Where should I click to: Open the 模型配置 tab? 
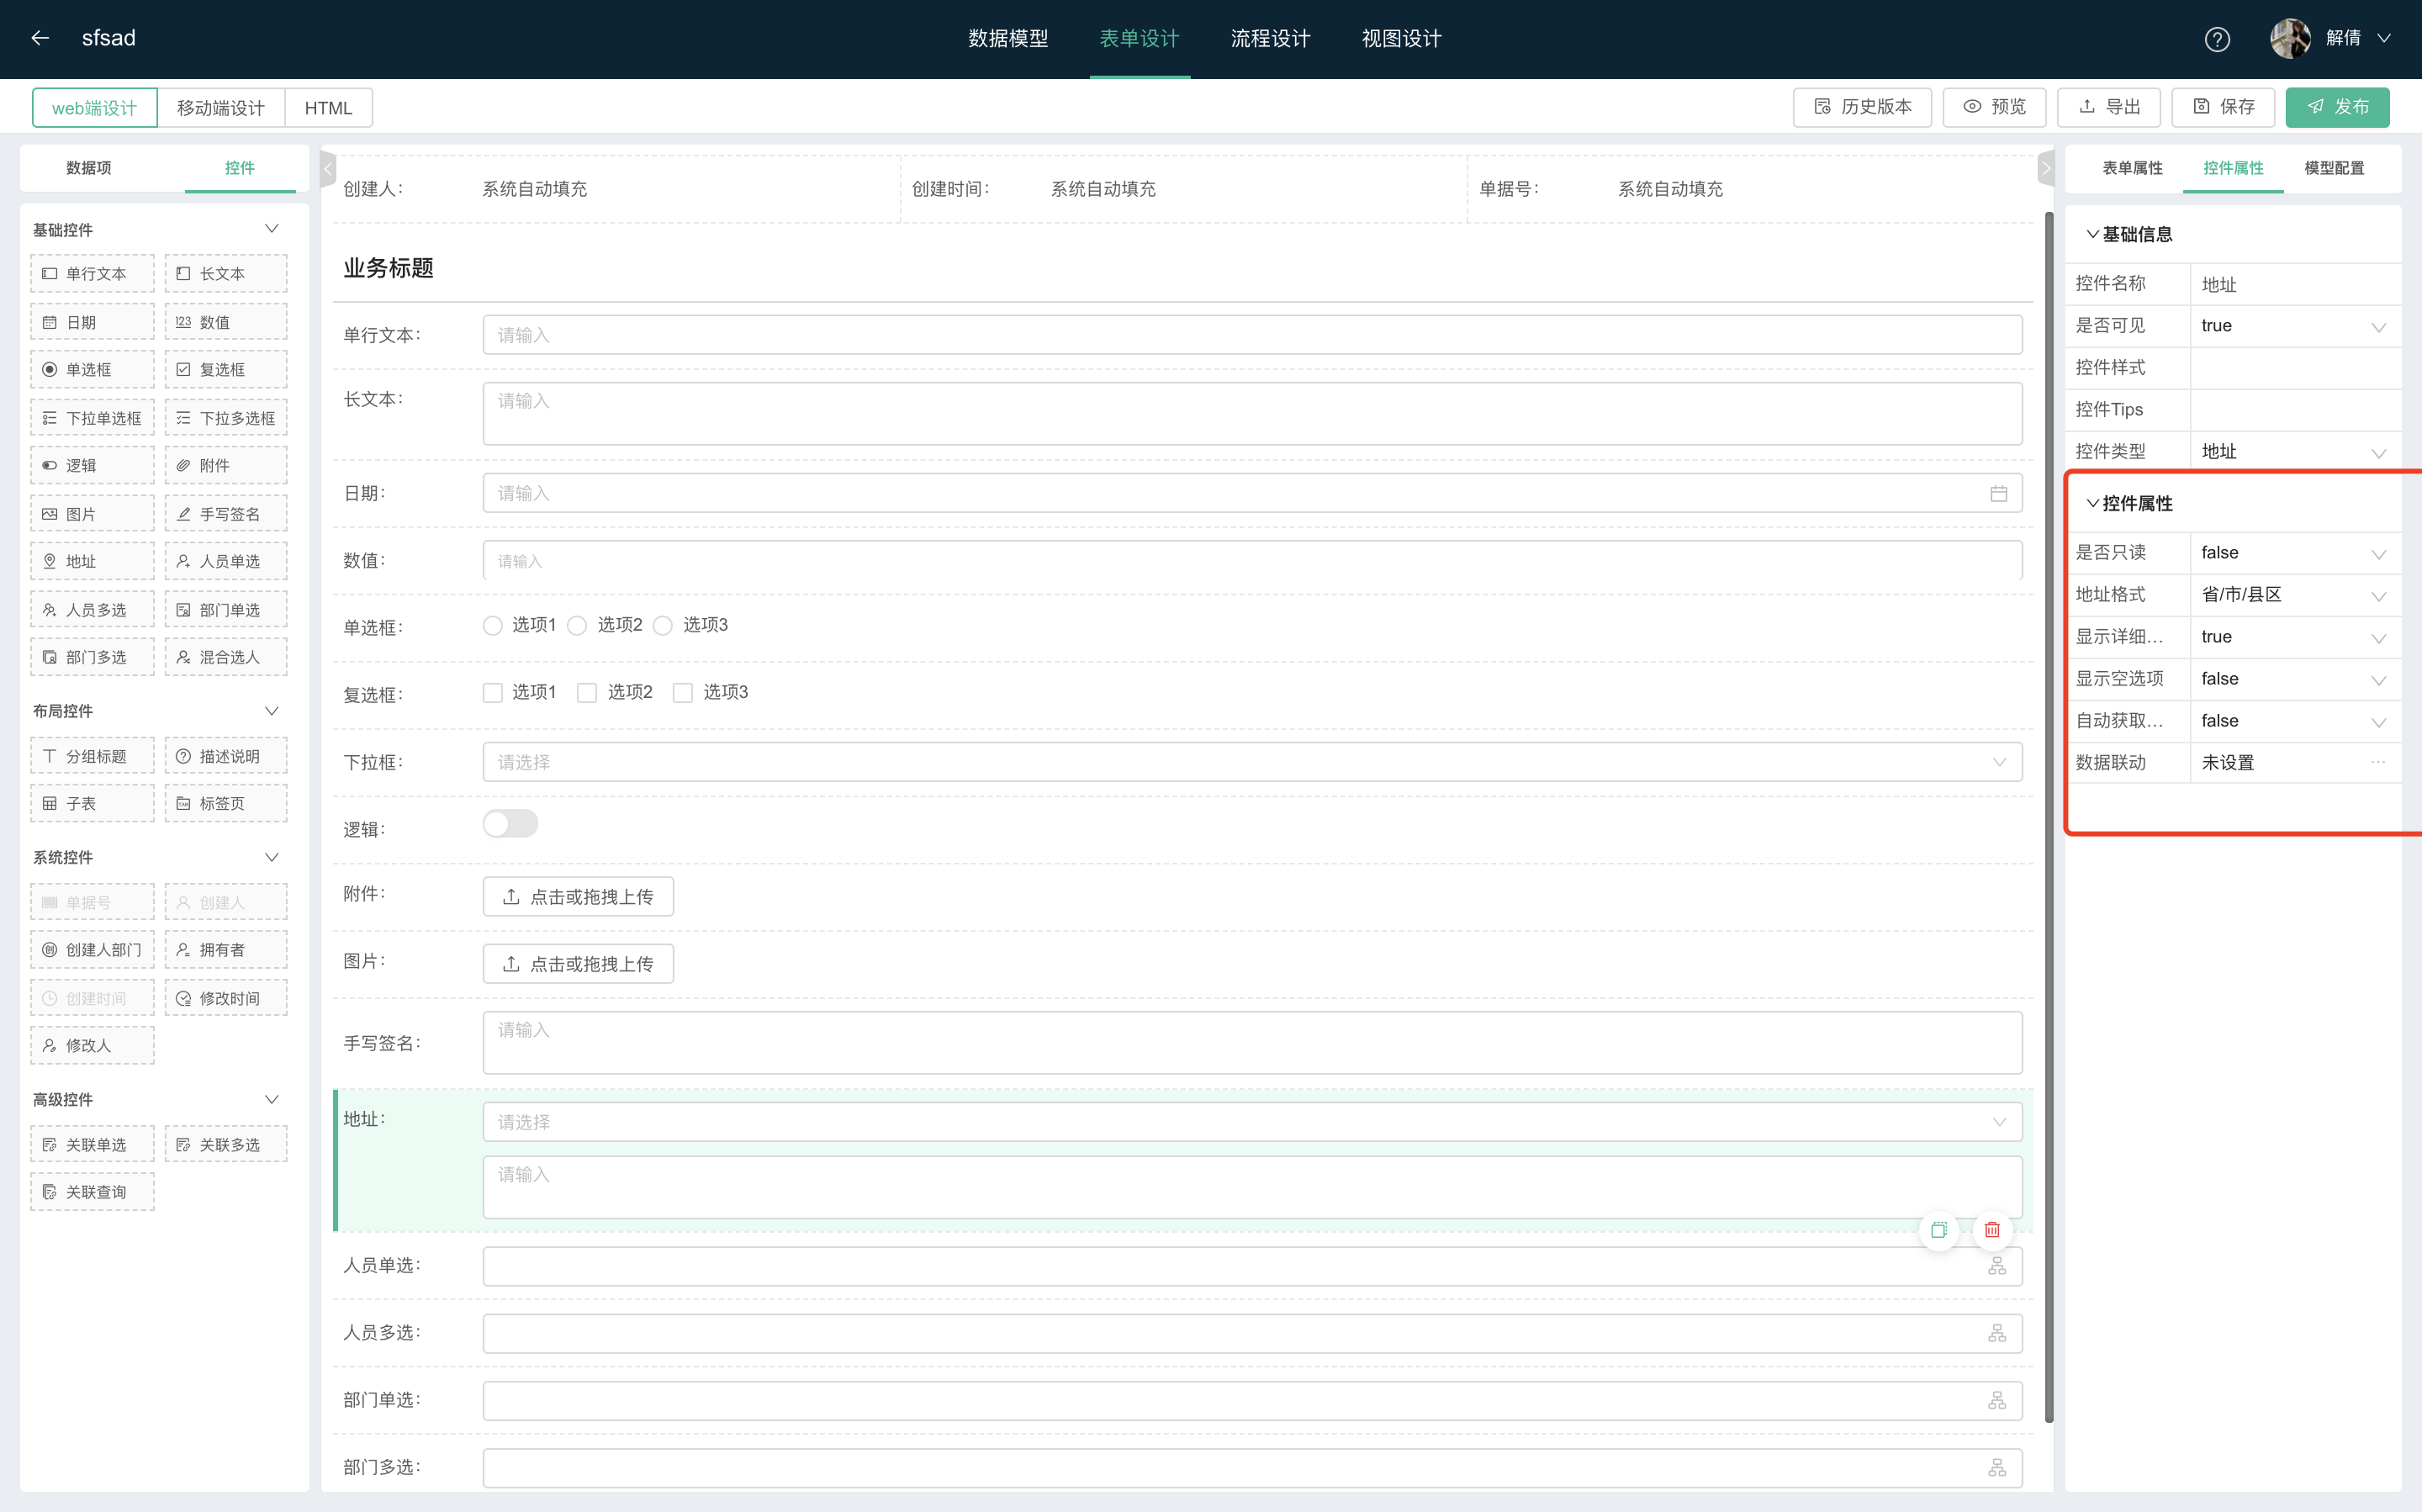(x=2334, y=168)
